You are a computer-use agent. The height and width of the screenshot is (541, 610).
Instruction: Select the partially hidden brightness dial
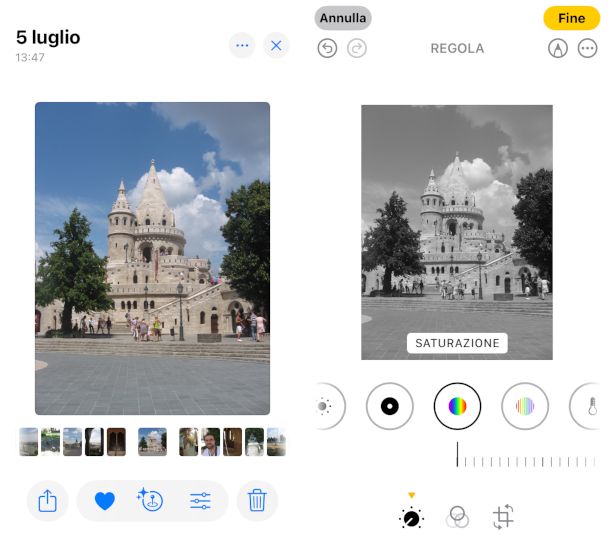[x=330, y=406]
